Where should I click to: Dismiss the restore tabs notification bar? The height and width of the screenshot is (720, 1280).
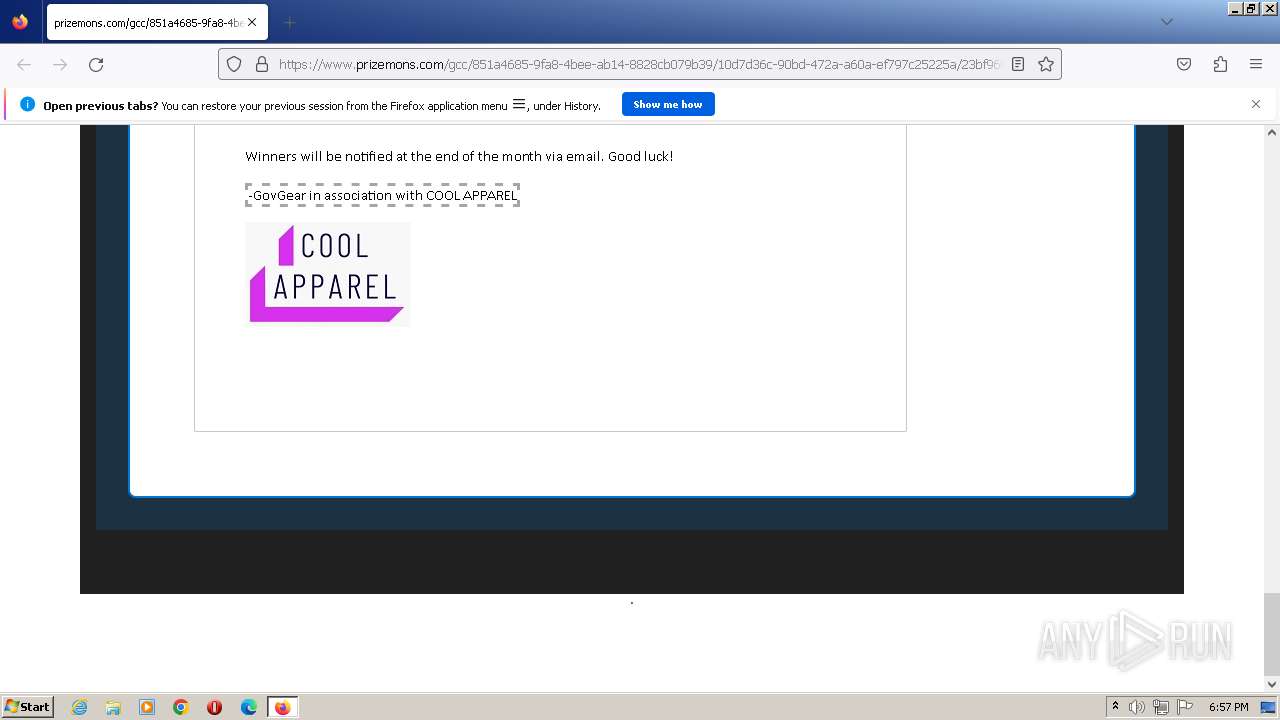(x=1256, y=104)
